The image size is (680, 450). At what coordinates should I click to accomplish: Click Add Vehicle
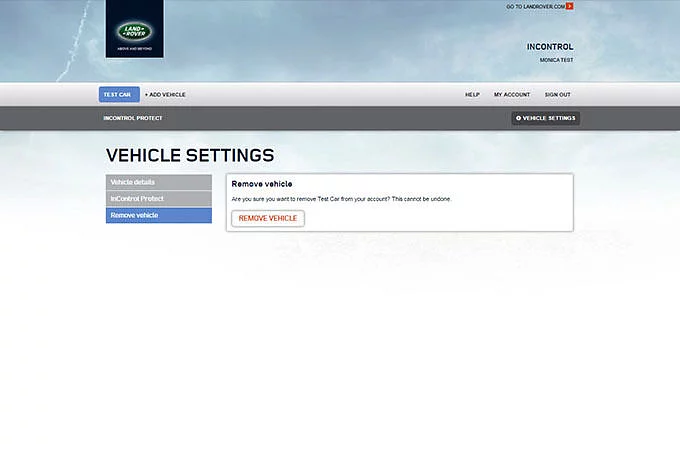click(165, 95)
